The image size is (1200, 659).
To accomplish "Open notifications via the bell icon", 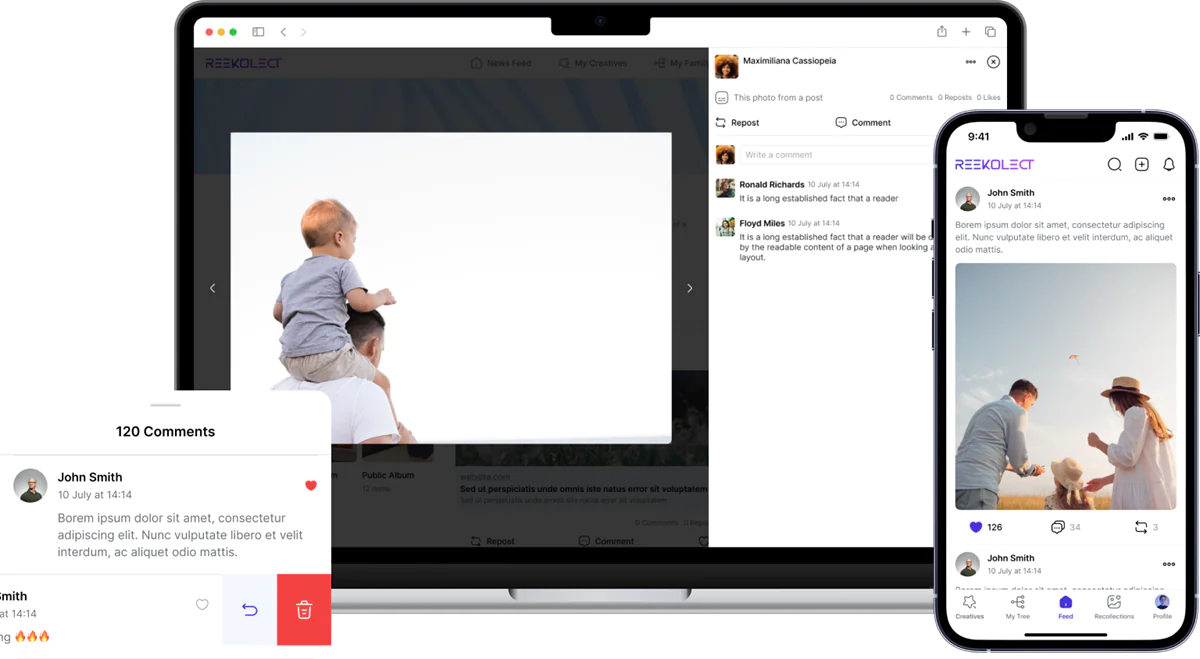I will pyautogui.click(x=1168, y=165).
